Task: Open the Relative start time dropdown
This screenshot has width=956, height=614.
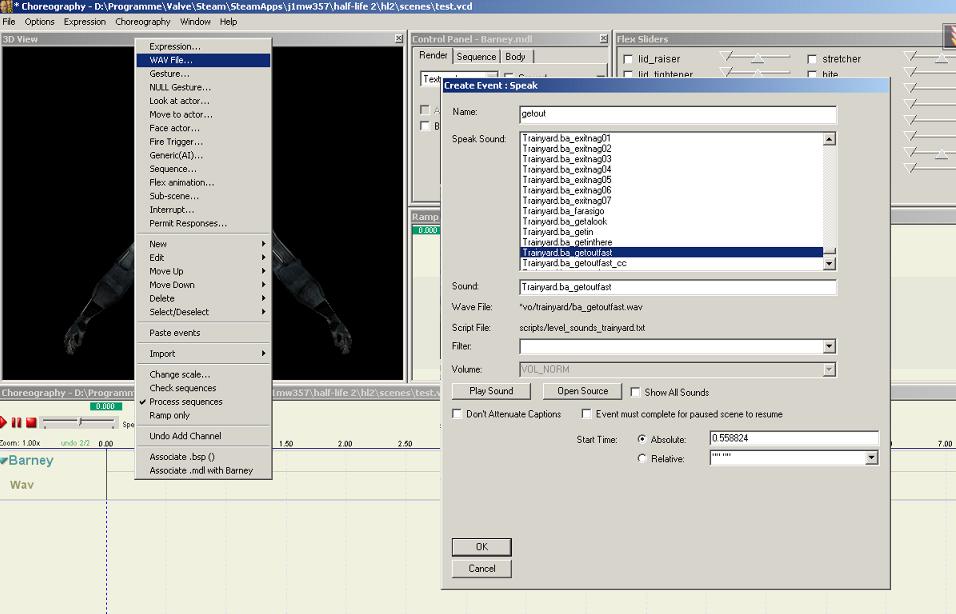Action: click(x=872, y=458)
